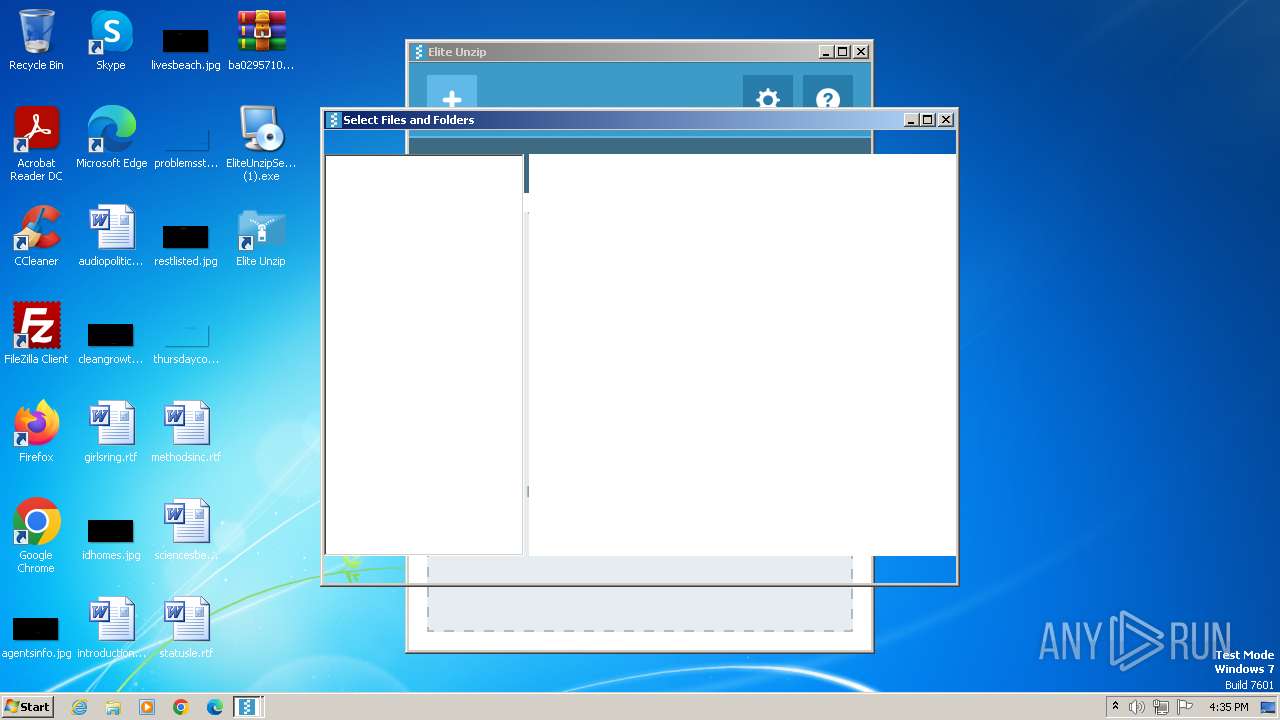
Task: Open the methodsinc.rtf document
Action: pyautogui.click(x=186, y=432)
